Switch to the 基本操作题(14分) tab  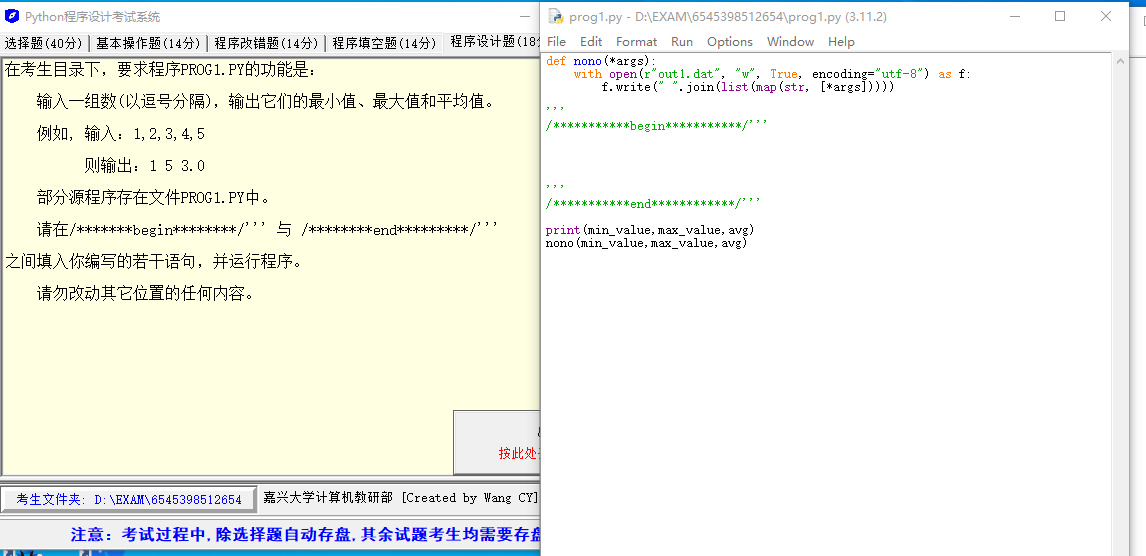[x=148, y=43]
